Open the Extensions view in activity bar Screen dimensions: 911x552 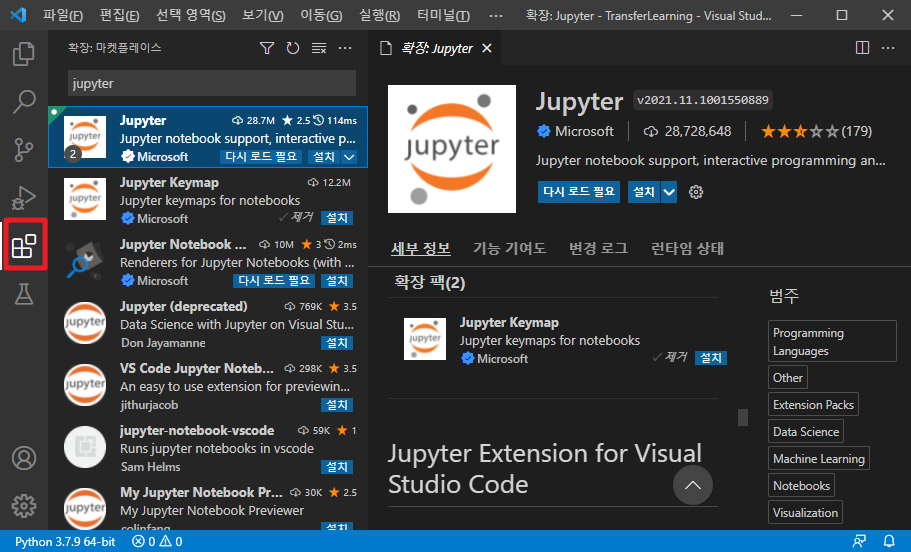coord(24,246)
